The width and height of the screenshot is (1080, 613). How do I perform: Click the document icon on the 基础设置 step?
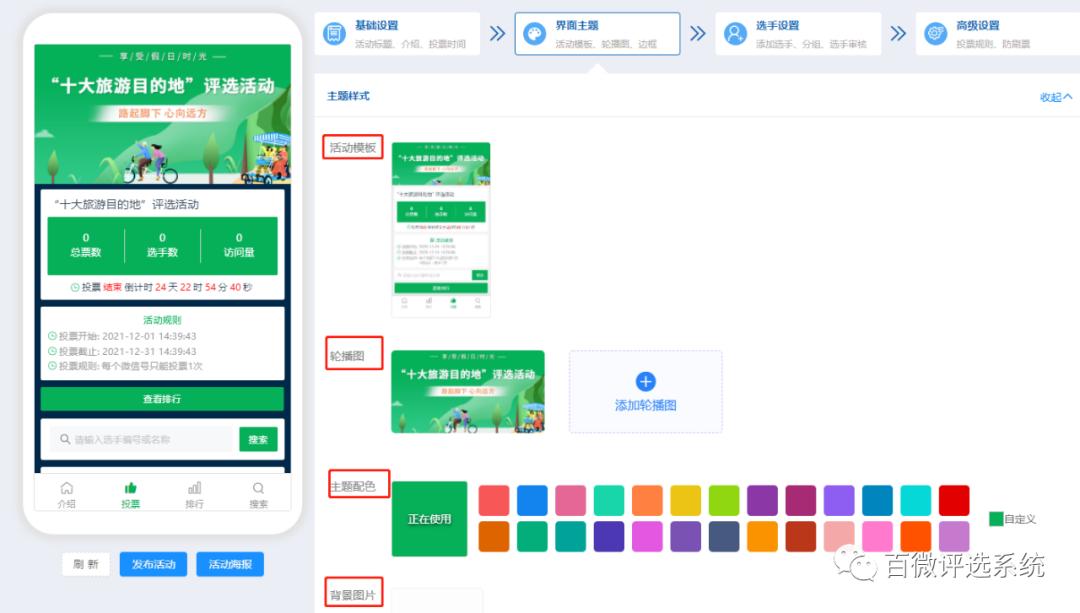[334, 32]
